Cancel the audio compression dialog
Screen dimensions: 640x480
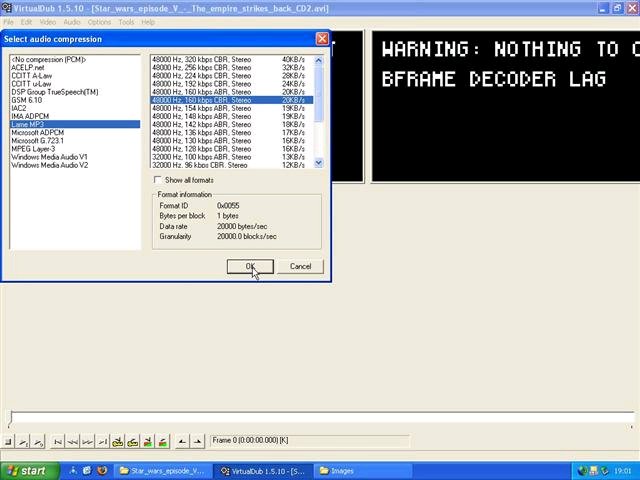pyautogui.click(x=300, y=267)
